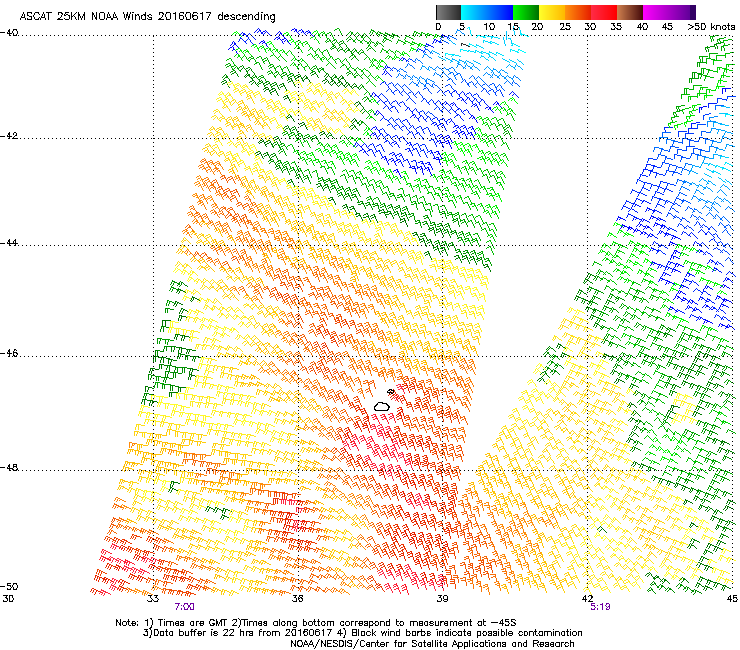
Task: Click the cyan 5-10 knots legend swatch
Action: [474, 12]
